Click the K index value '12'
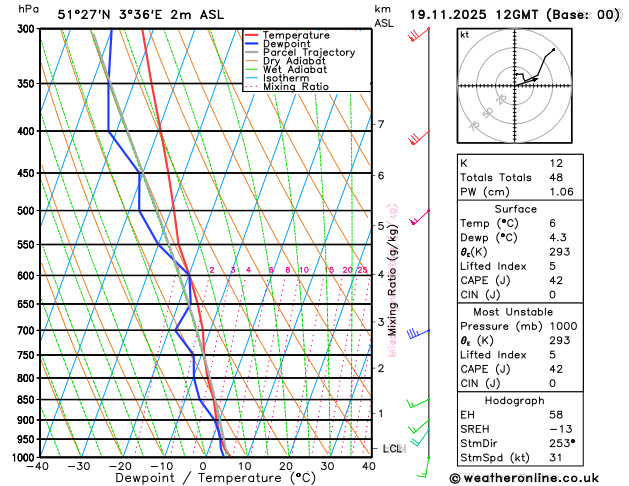This screenshot has width=629, height=486. coord(556,163)
